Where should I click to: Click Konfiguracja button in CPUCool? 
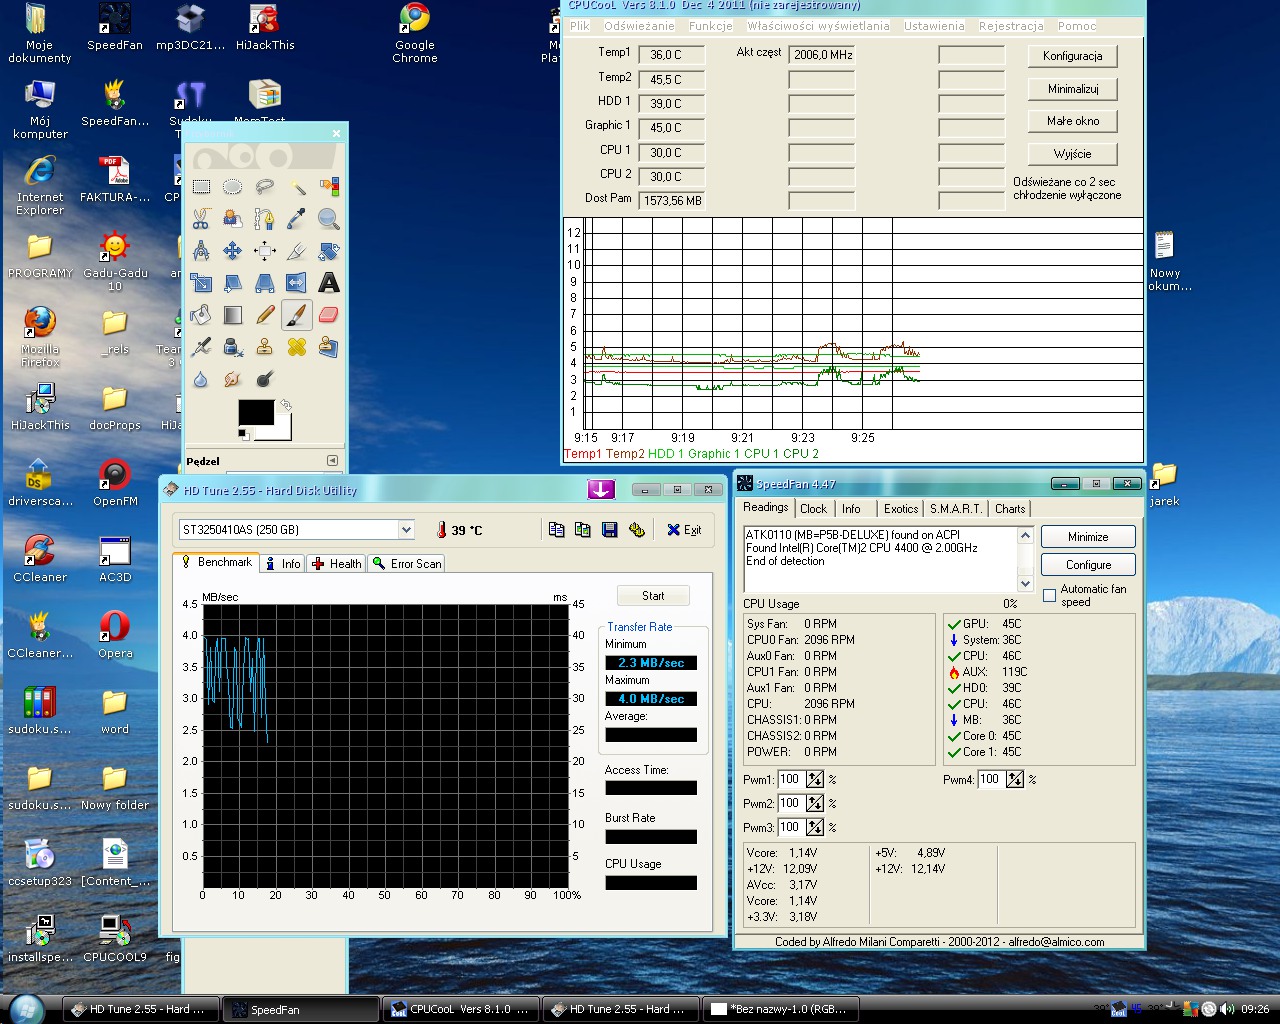tap(1073, 56)
